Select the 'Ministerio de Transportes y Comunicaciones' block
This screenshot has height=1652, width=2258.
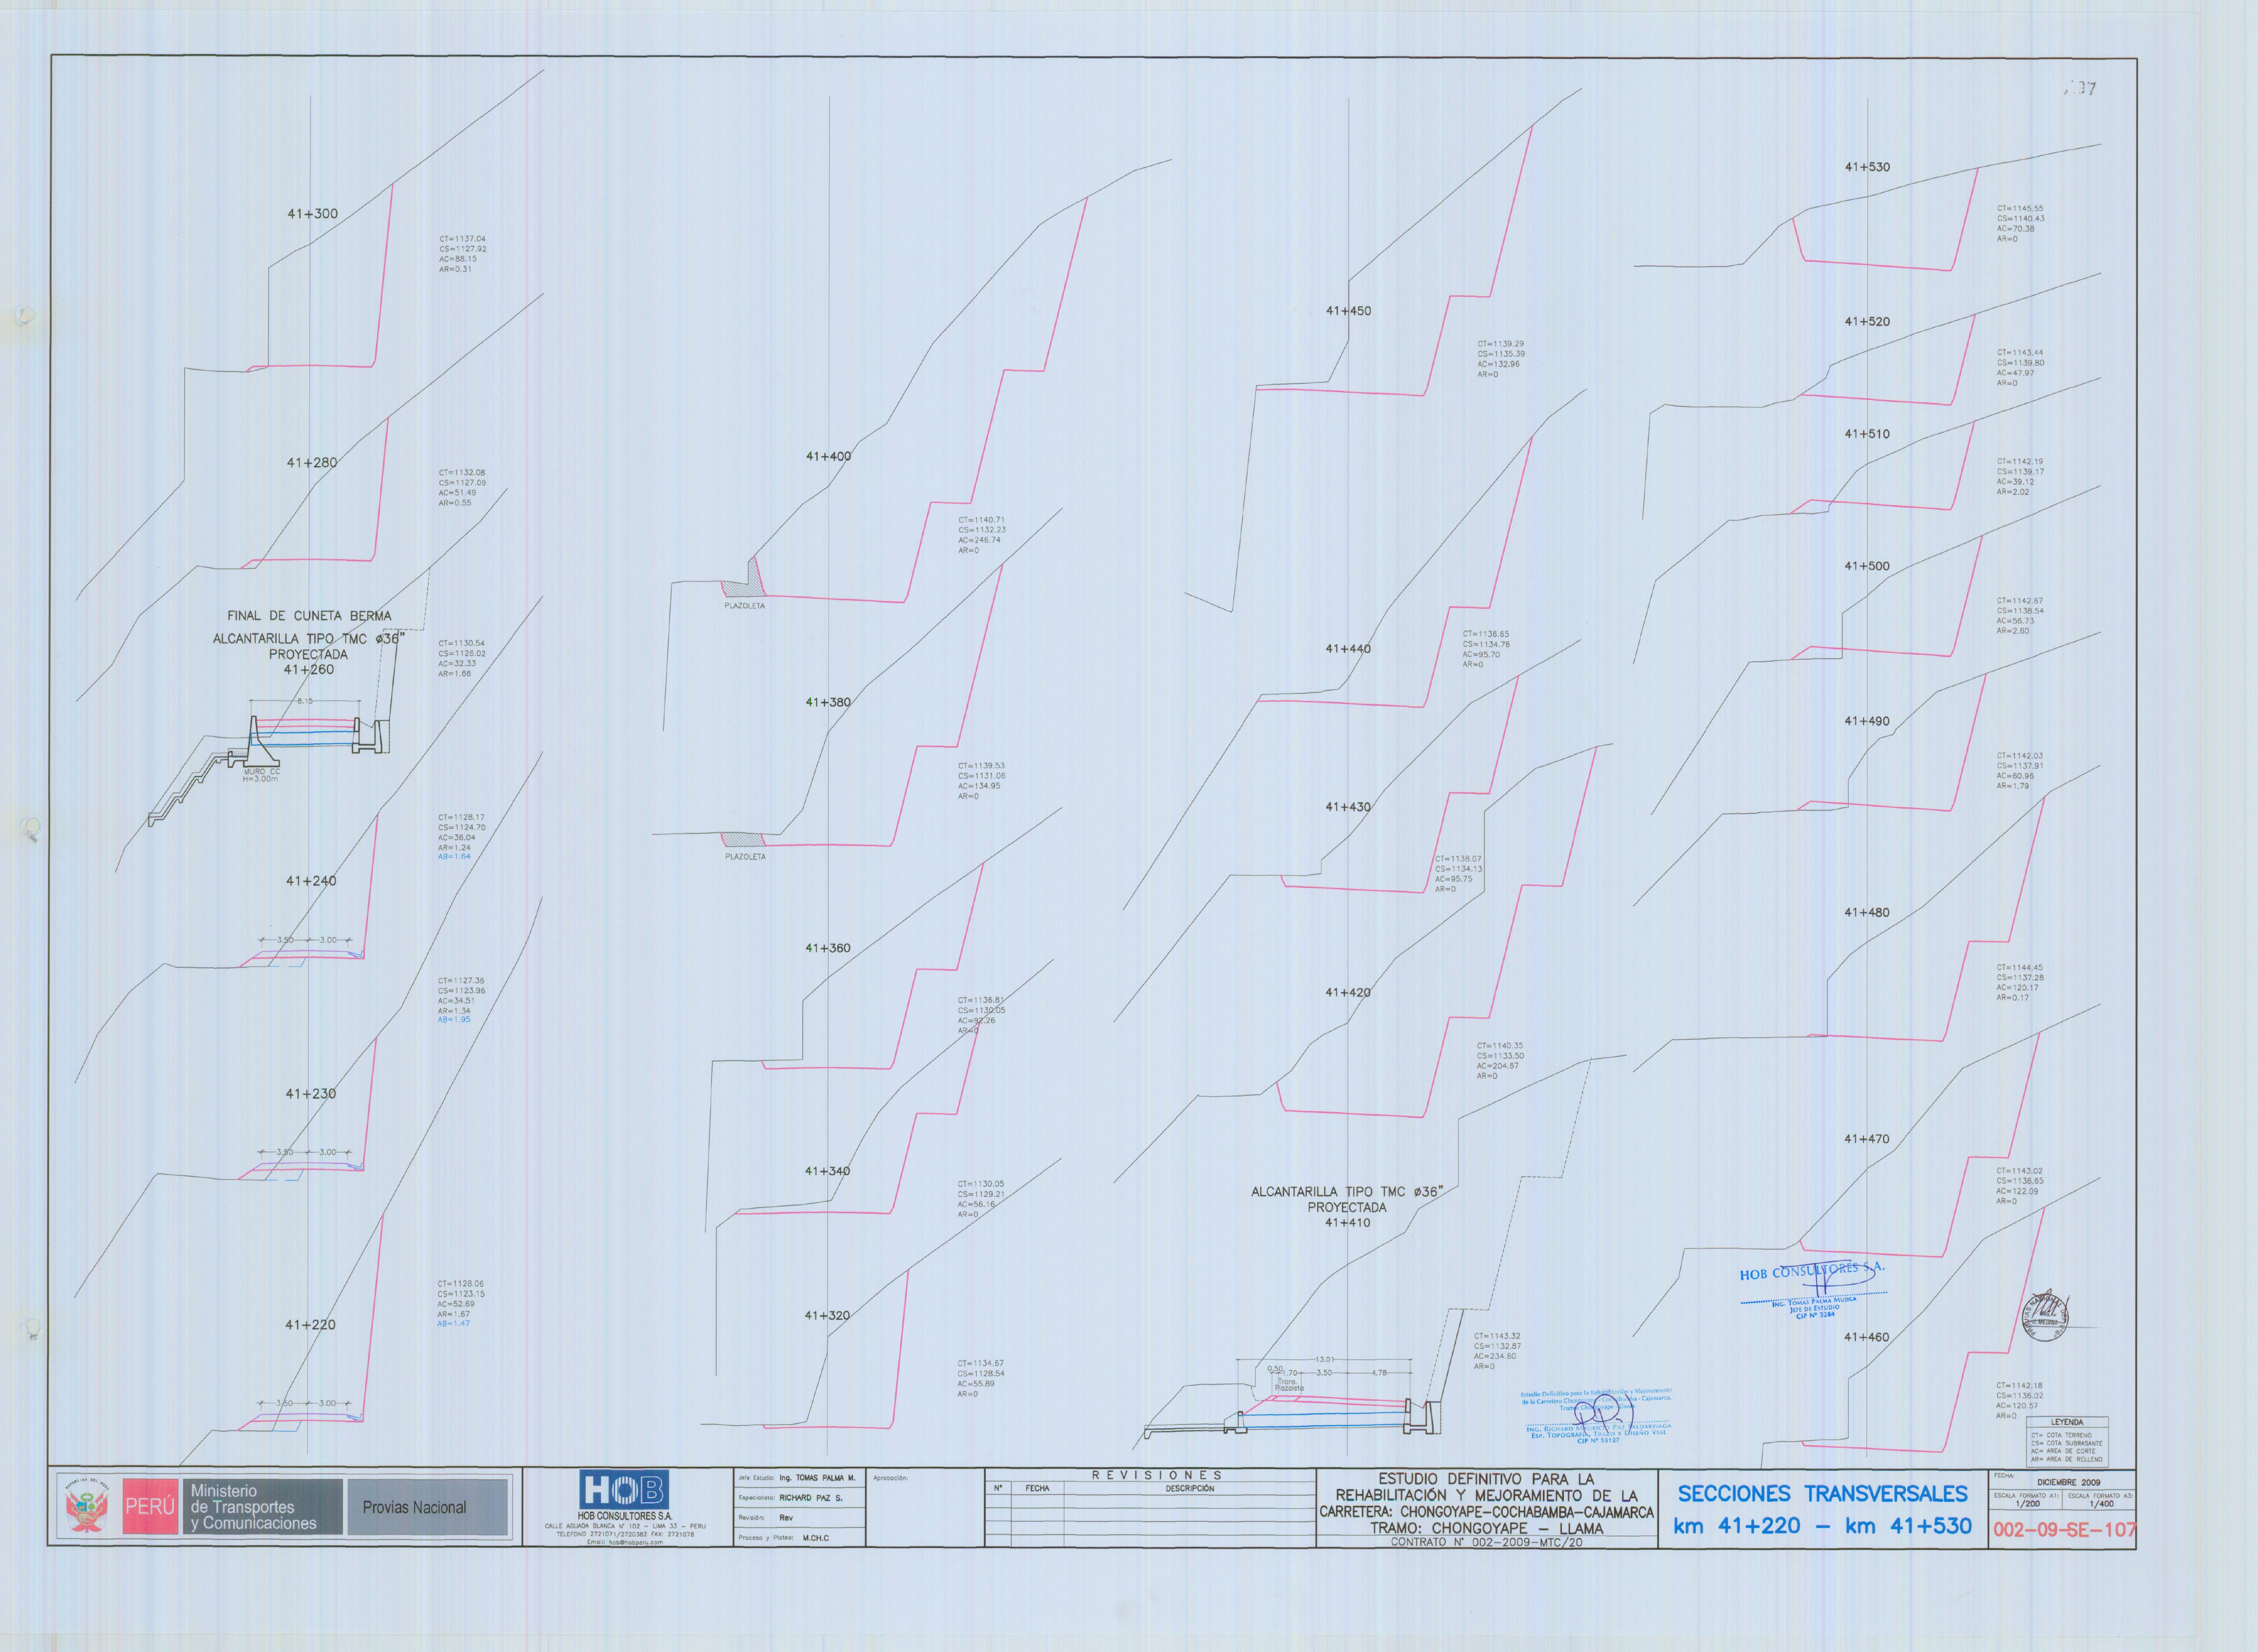(262, 1507)
